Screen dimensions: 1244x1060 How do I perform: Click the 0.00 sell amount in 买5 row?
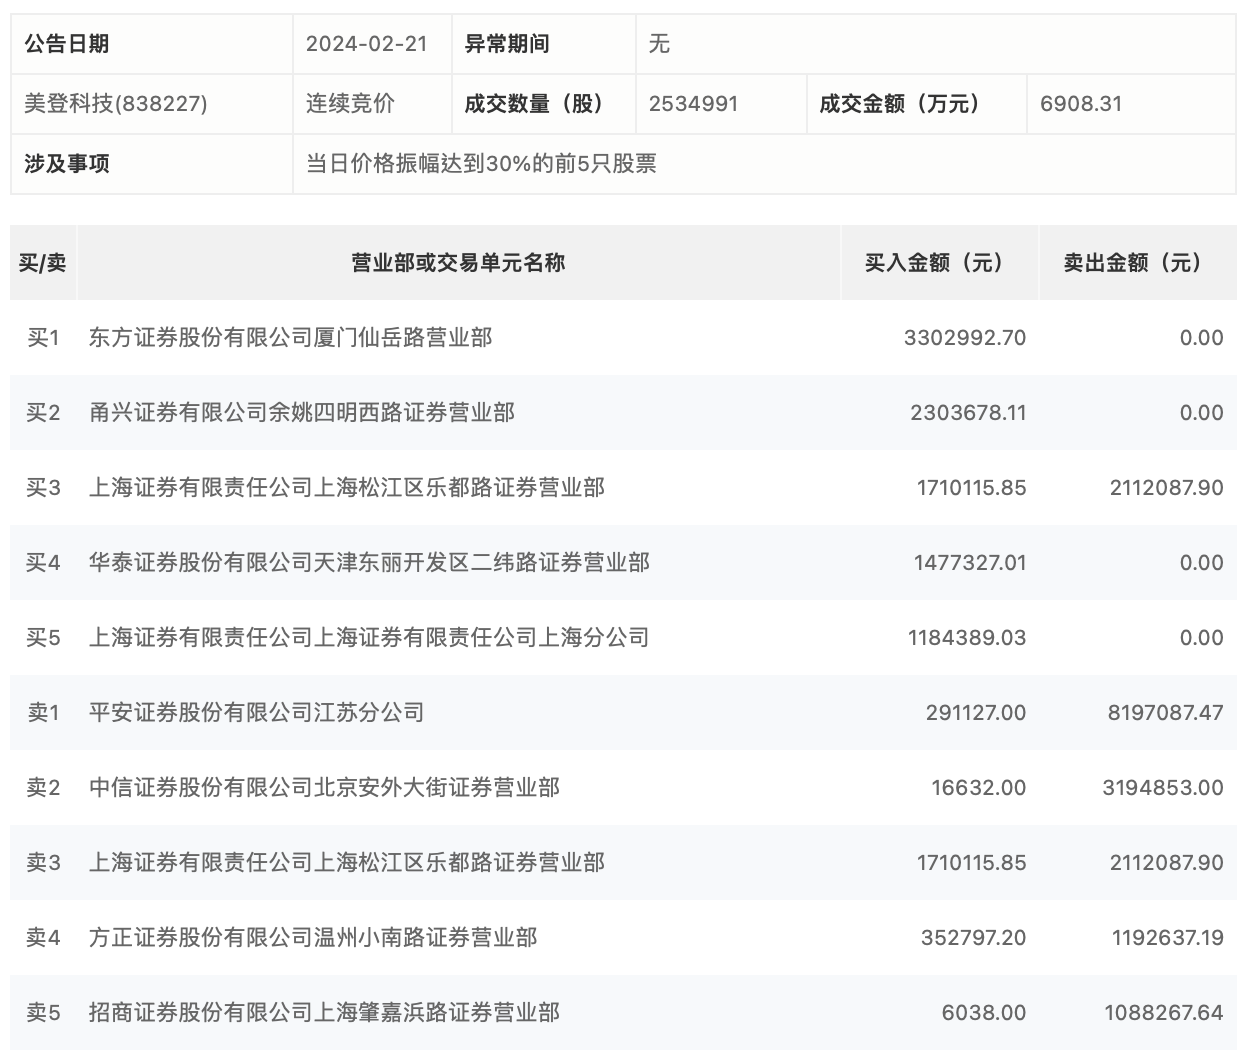1201,638
